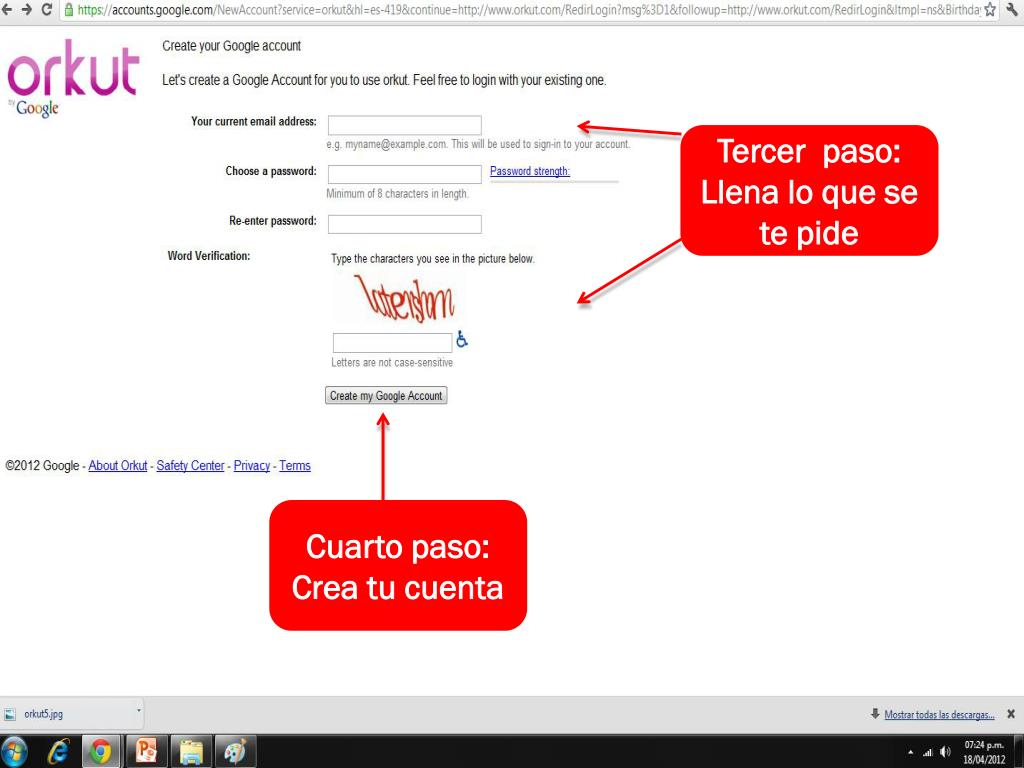The height and width of the screenshot is (768, 1024).
Task: Open the downloaded orkut5.jpg file
Action: click(x=43, y=714)
